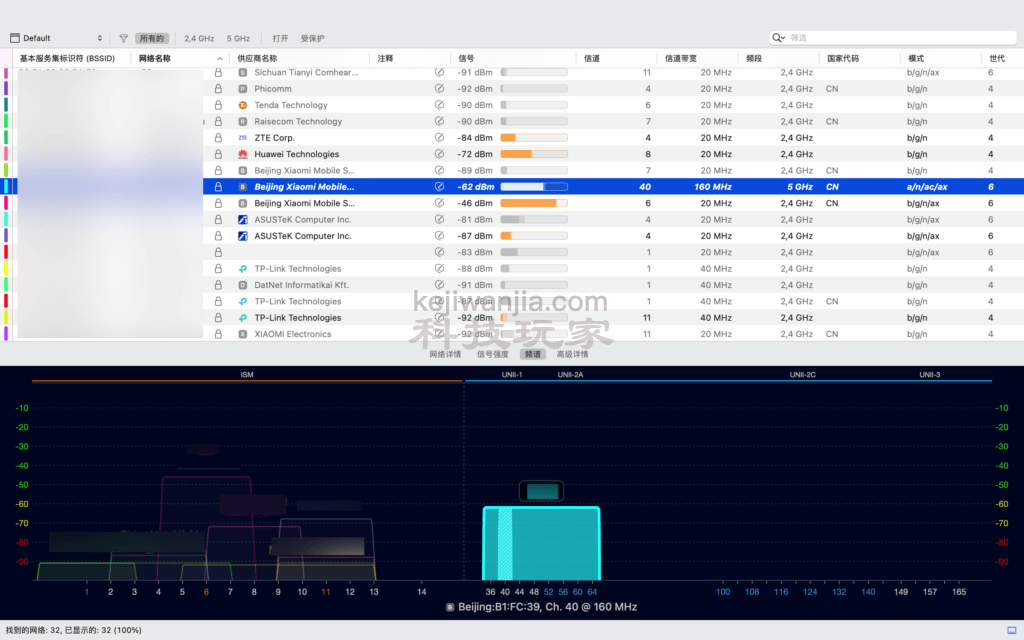This screenshot has width=1024, height=640.
Task: Select the 所有的 filter
Action: point(152,39)
